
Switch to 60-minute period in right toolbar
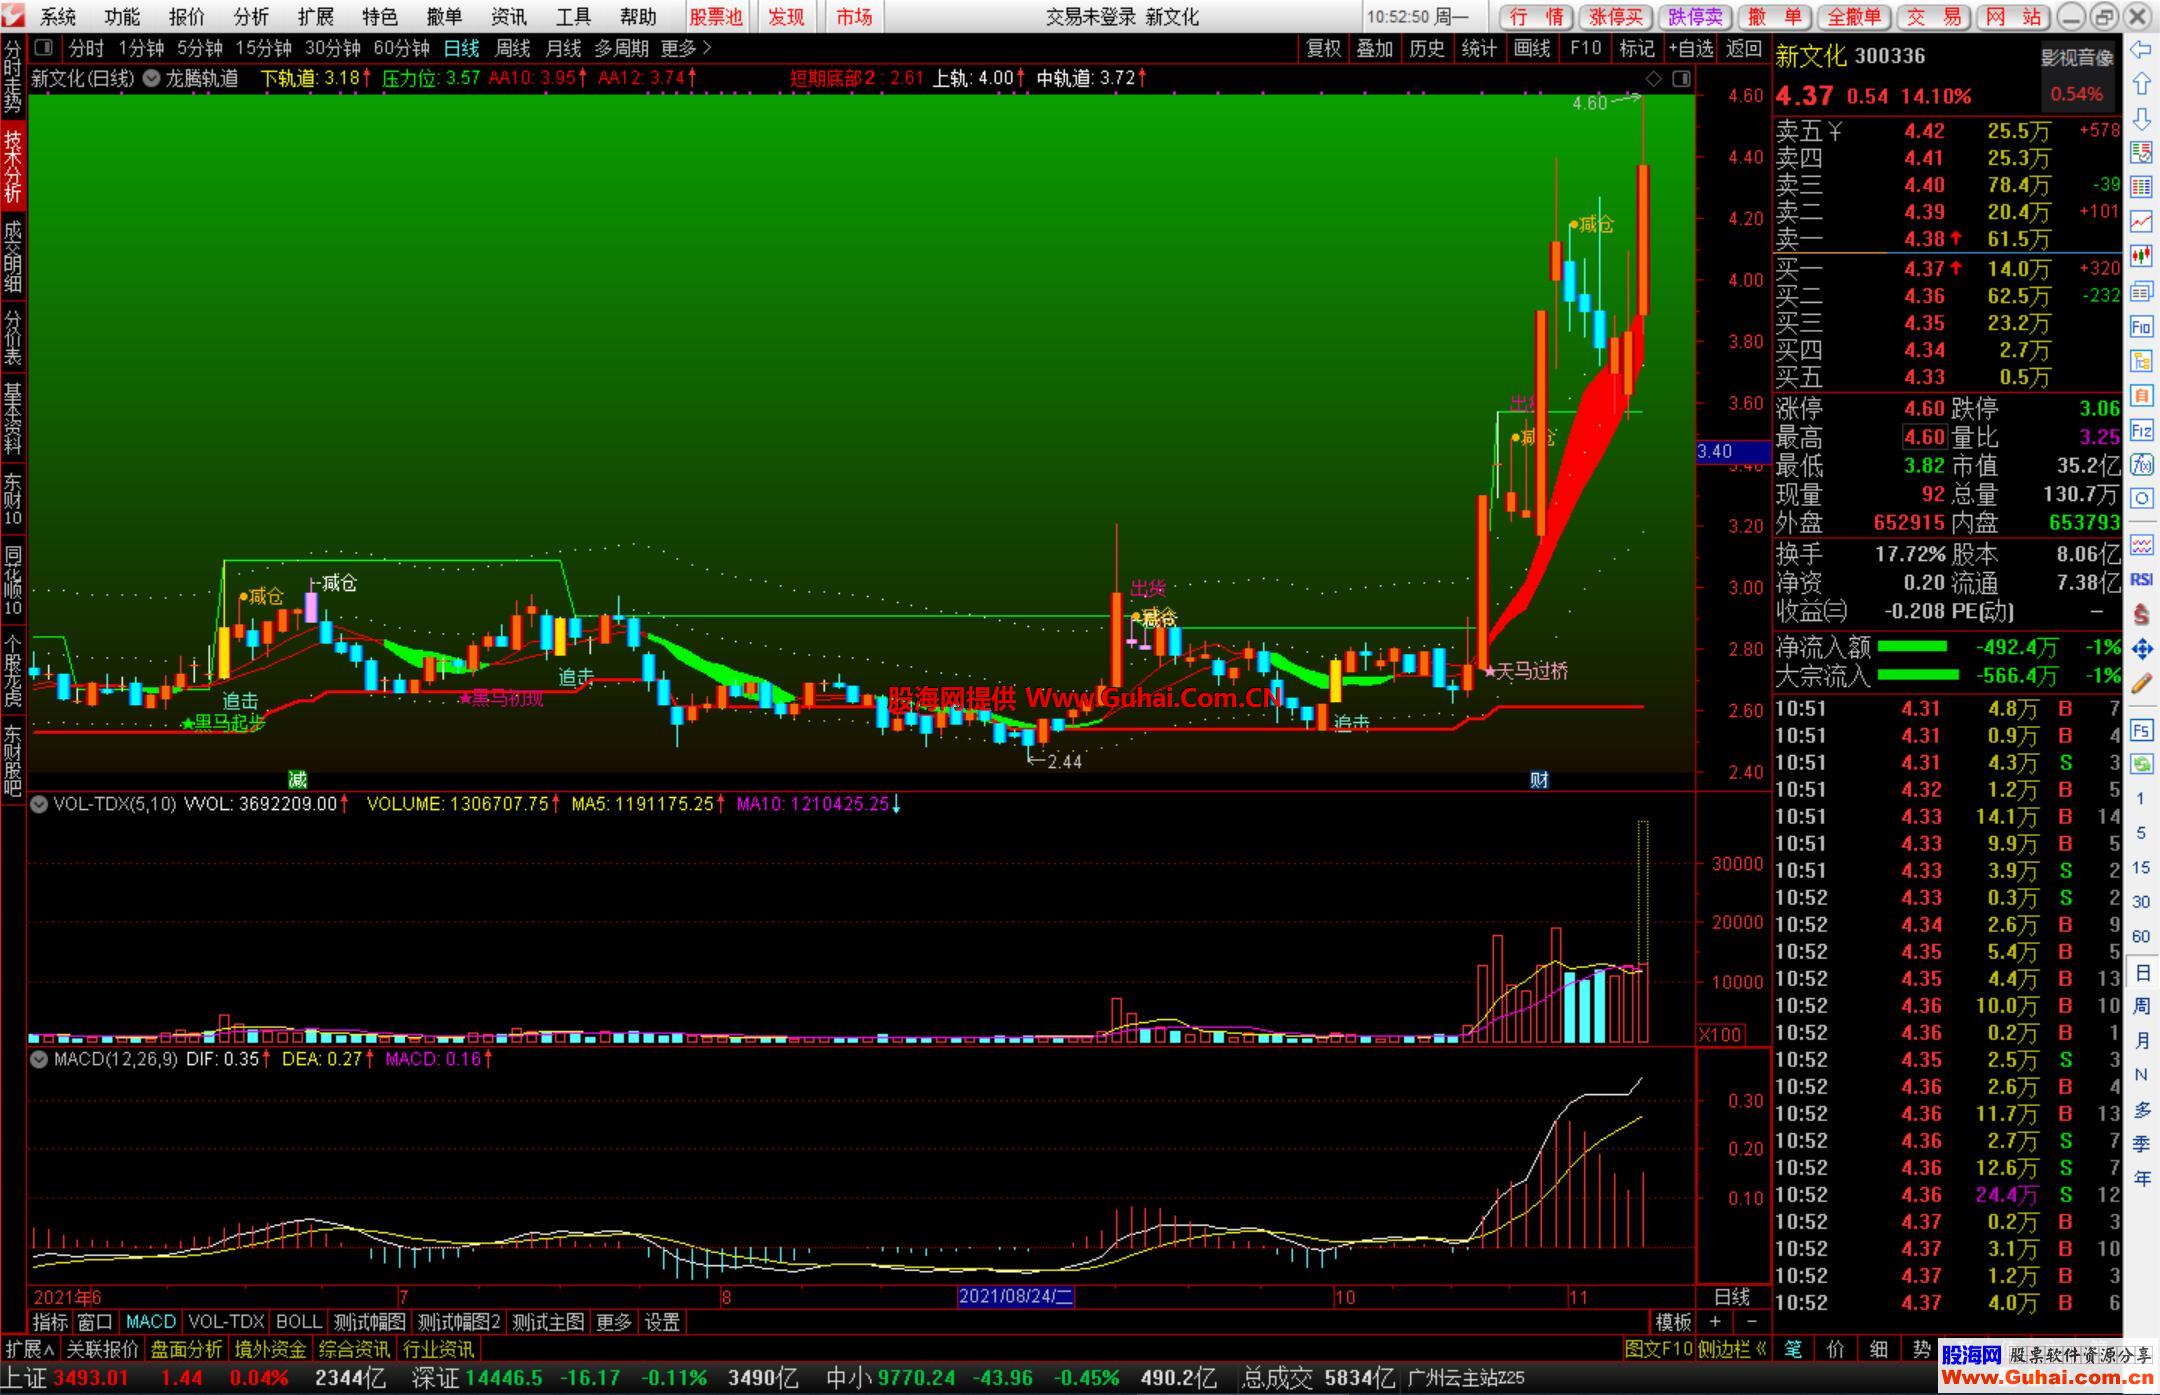tap(2141, 936)
